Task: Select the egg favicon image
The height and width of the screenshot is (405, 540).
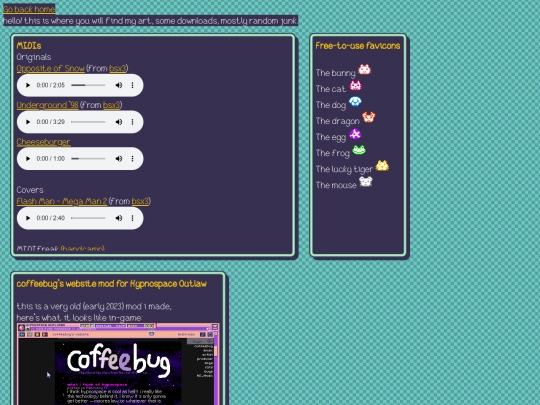Action: tap(355, 134)
